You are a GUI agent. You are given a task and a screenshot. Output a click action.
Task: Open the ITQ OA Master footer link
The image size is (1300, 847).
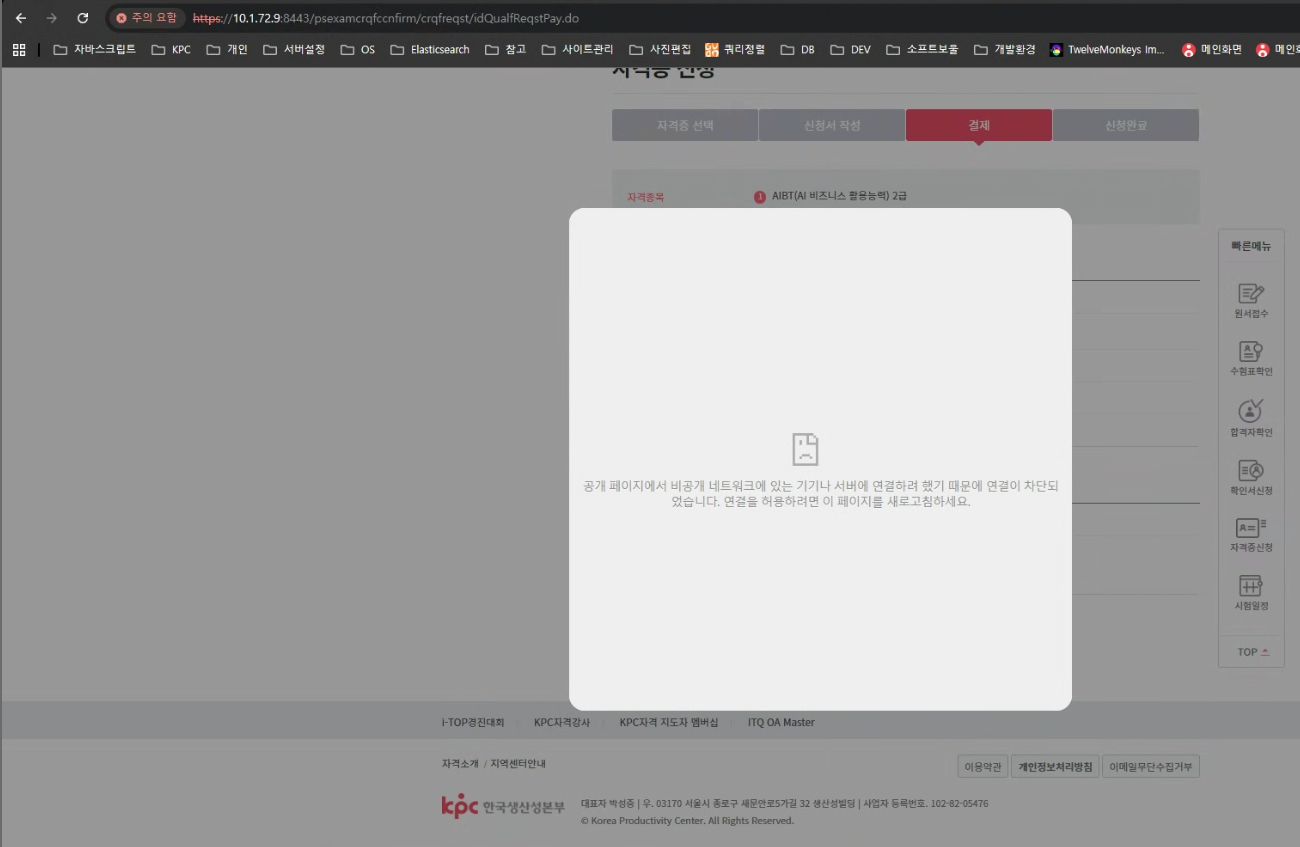(x=781, y=722)
